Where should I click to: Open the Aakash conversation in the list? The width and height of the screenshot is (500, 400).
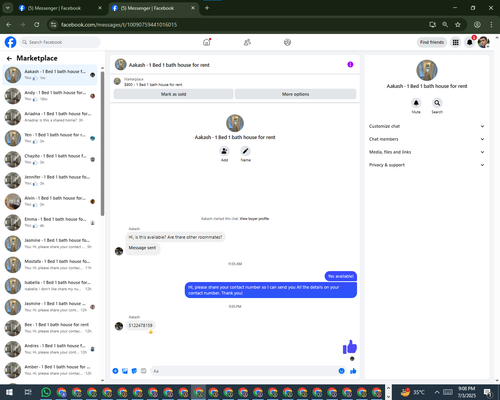50,75
